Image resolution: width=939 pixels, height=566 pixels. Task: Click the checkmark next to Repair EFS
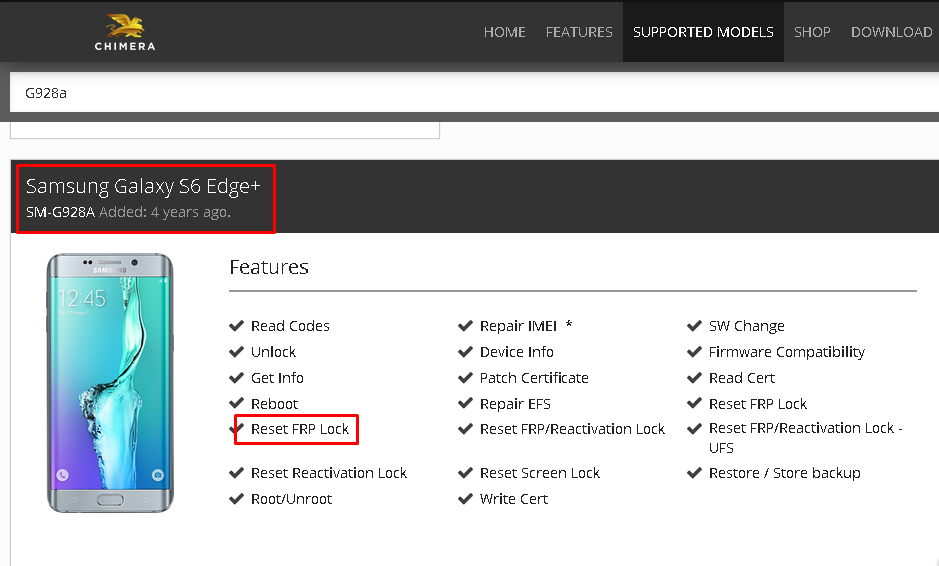(x=465, y=403)
